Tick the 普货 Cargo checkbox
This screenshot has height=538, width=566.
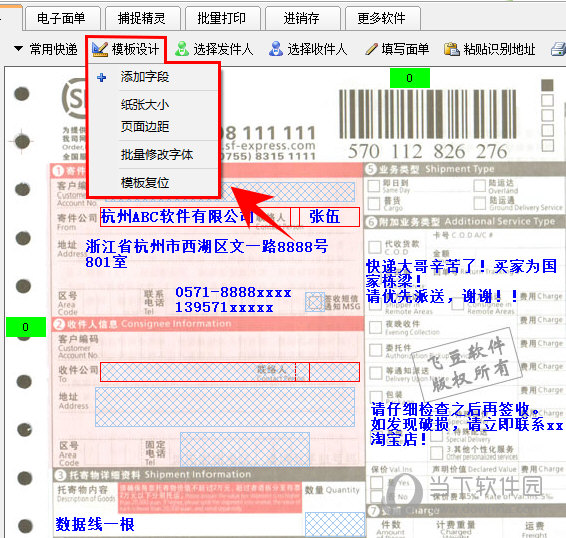click(x=374, y=204)
